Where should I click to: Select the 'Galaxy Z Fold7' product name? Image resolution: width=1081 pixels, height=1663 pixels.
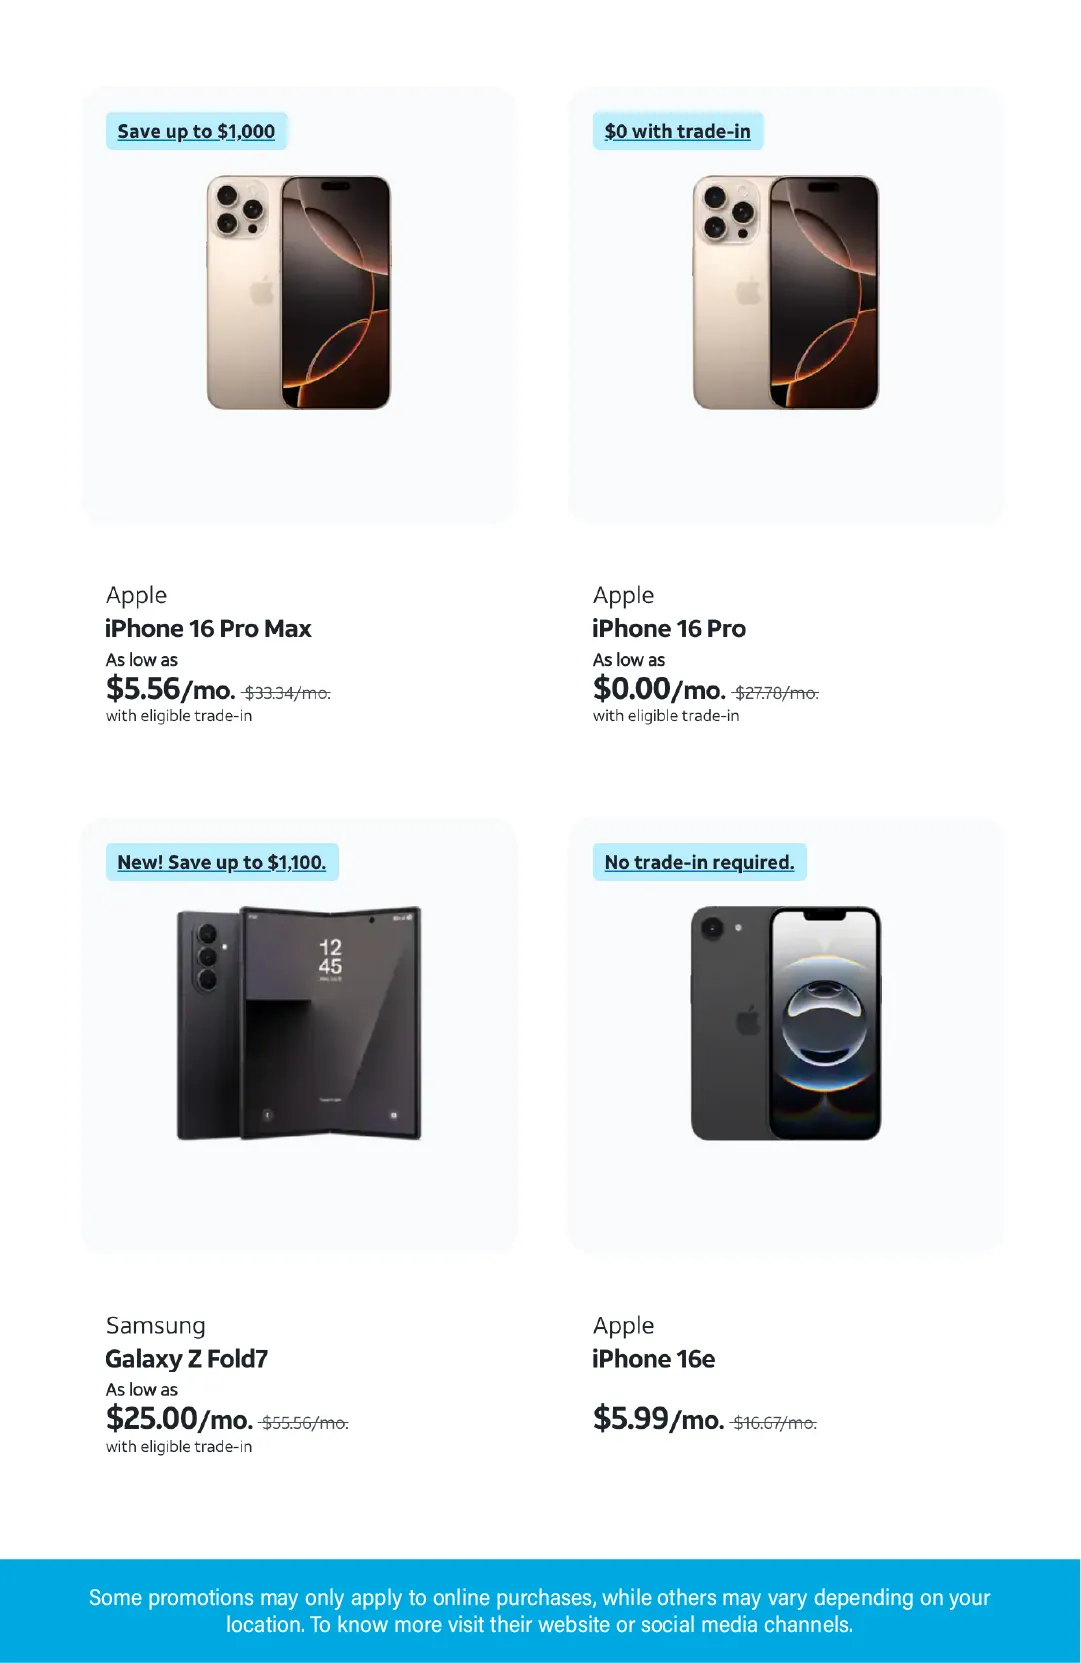186,1359
